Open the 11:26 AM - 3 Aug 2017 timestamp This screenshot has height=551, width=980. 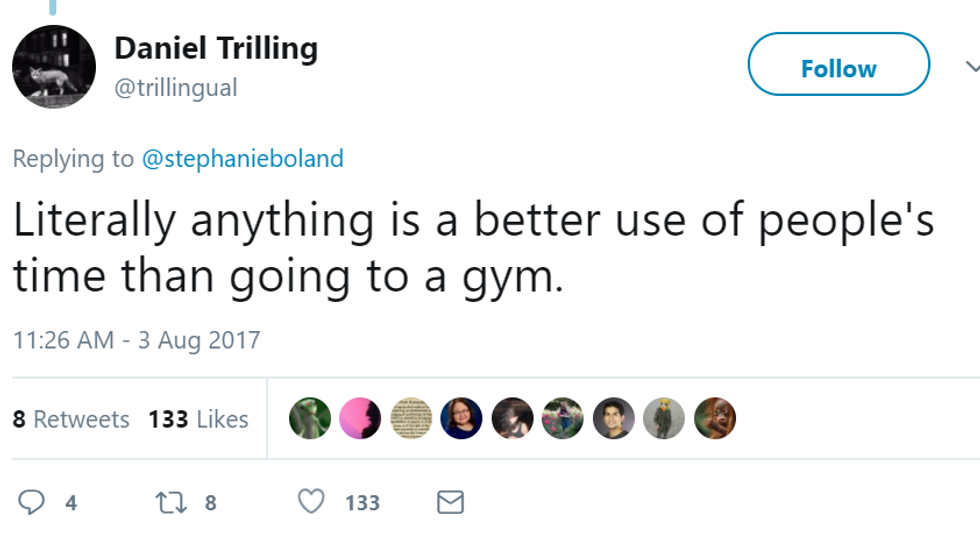click(136, 339)
